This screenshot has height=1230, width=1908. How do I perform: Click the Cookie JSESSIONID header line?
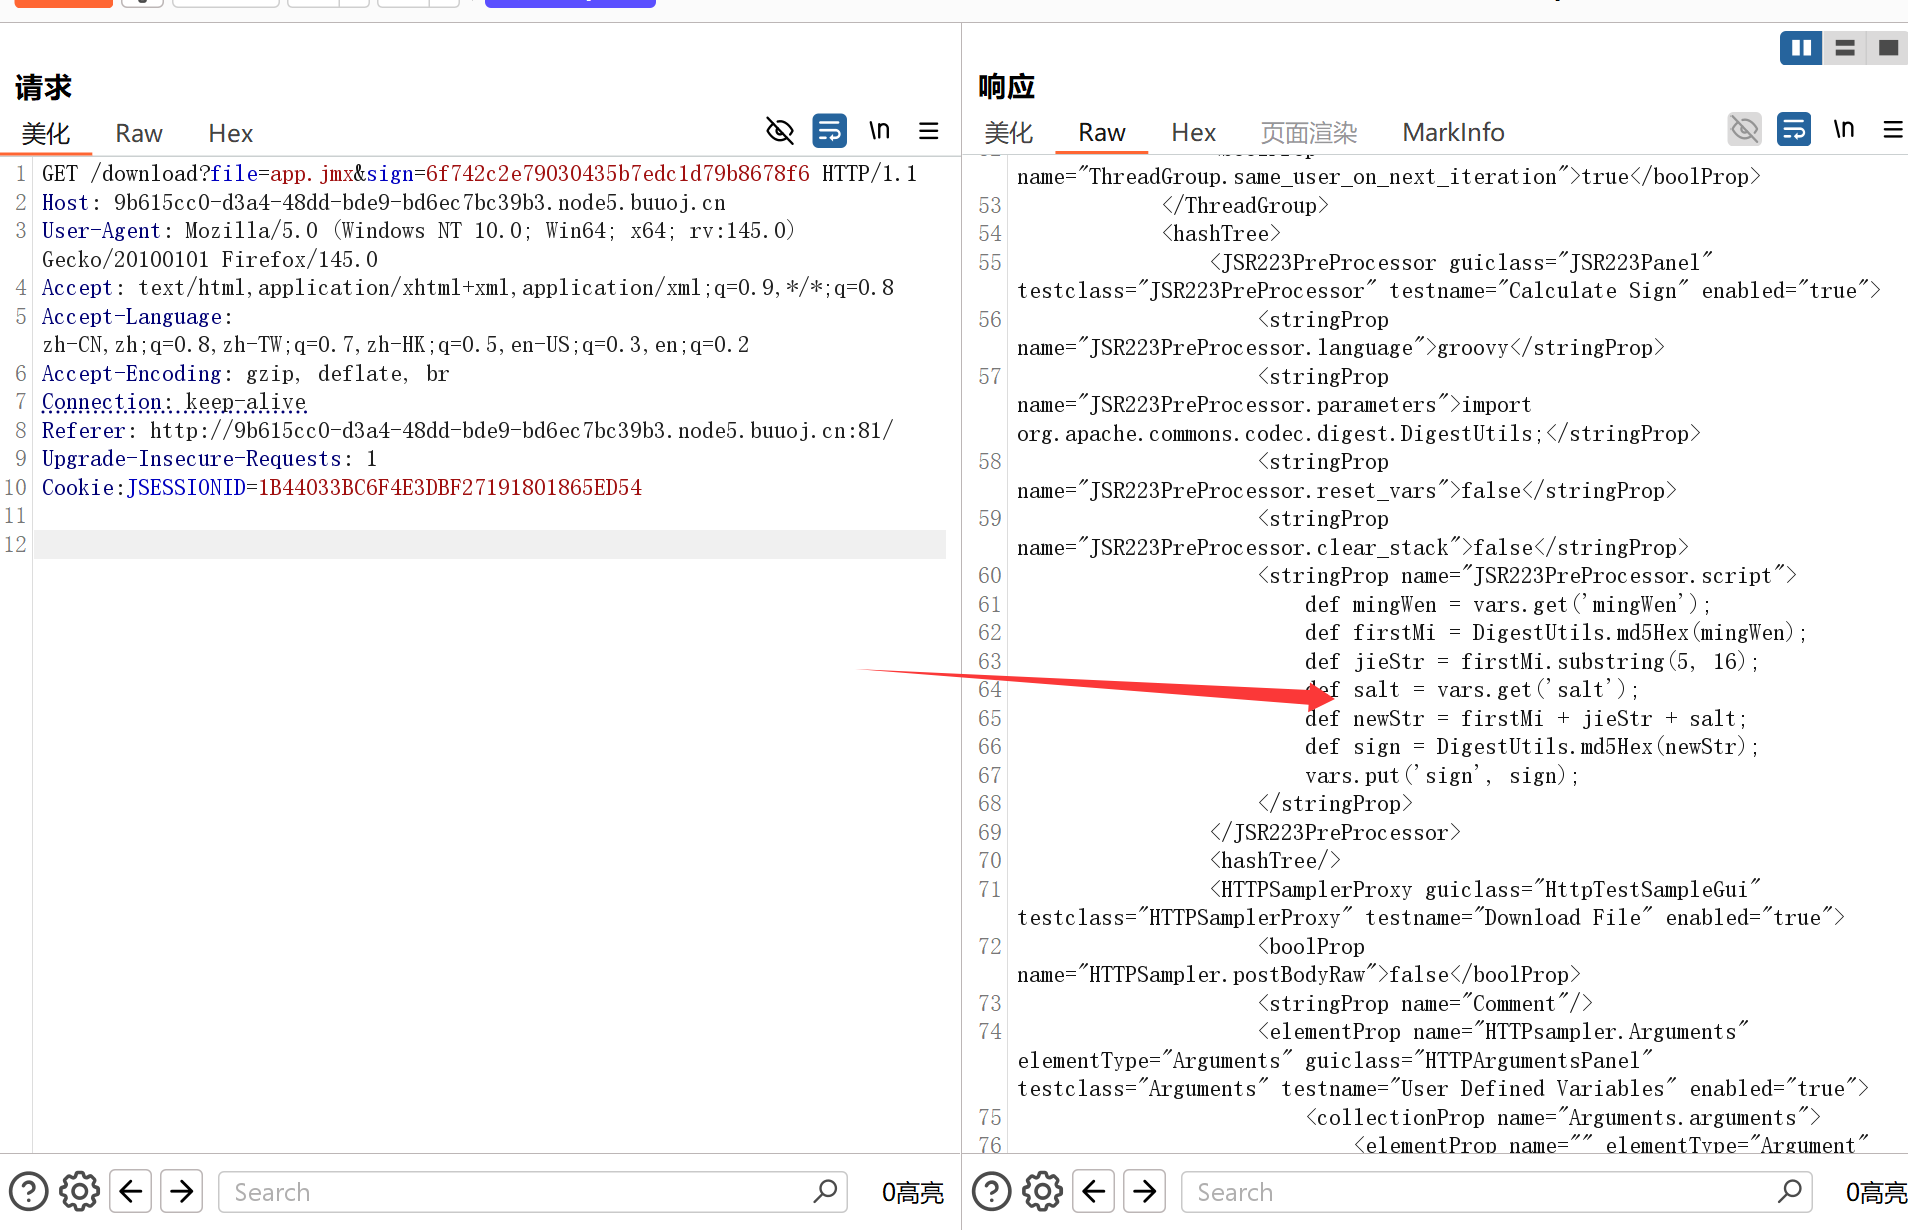click(x=342, y=488)
